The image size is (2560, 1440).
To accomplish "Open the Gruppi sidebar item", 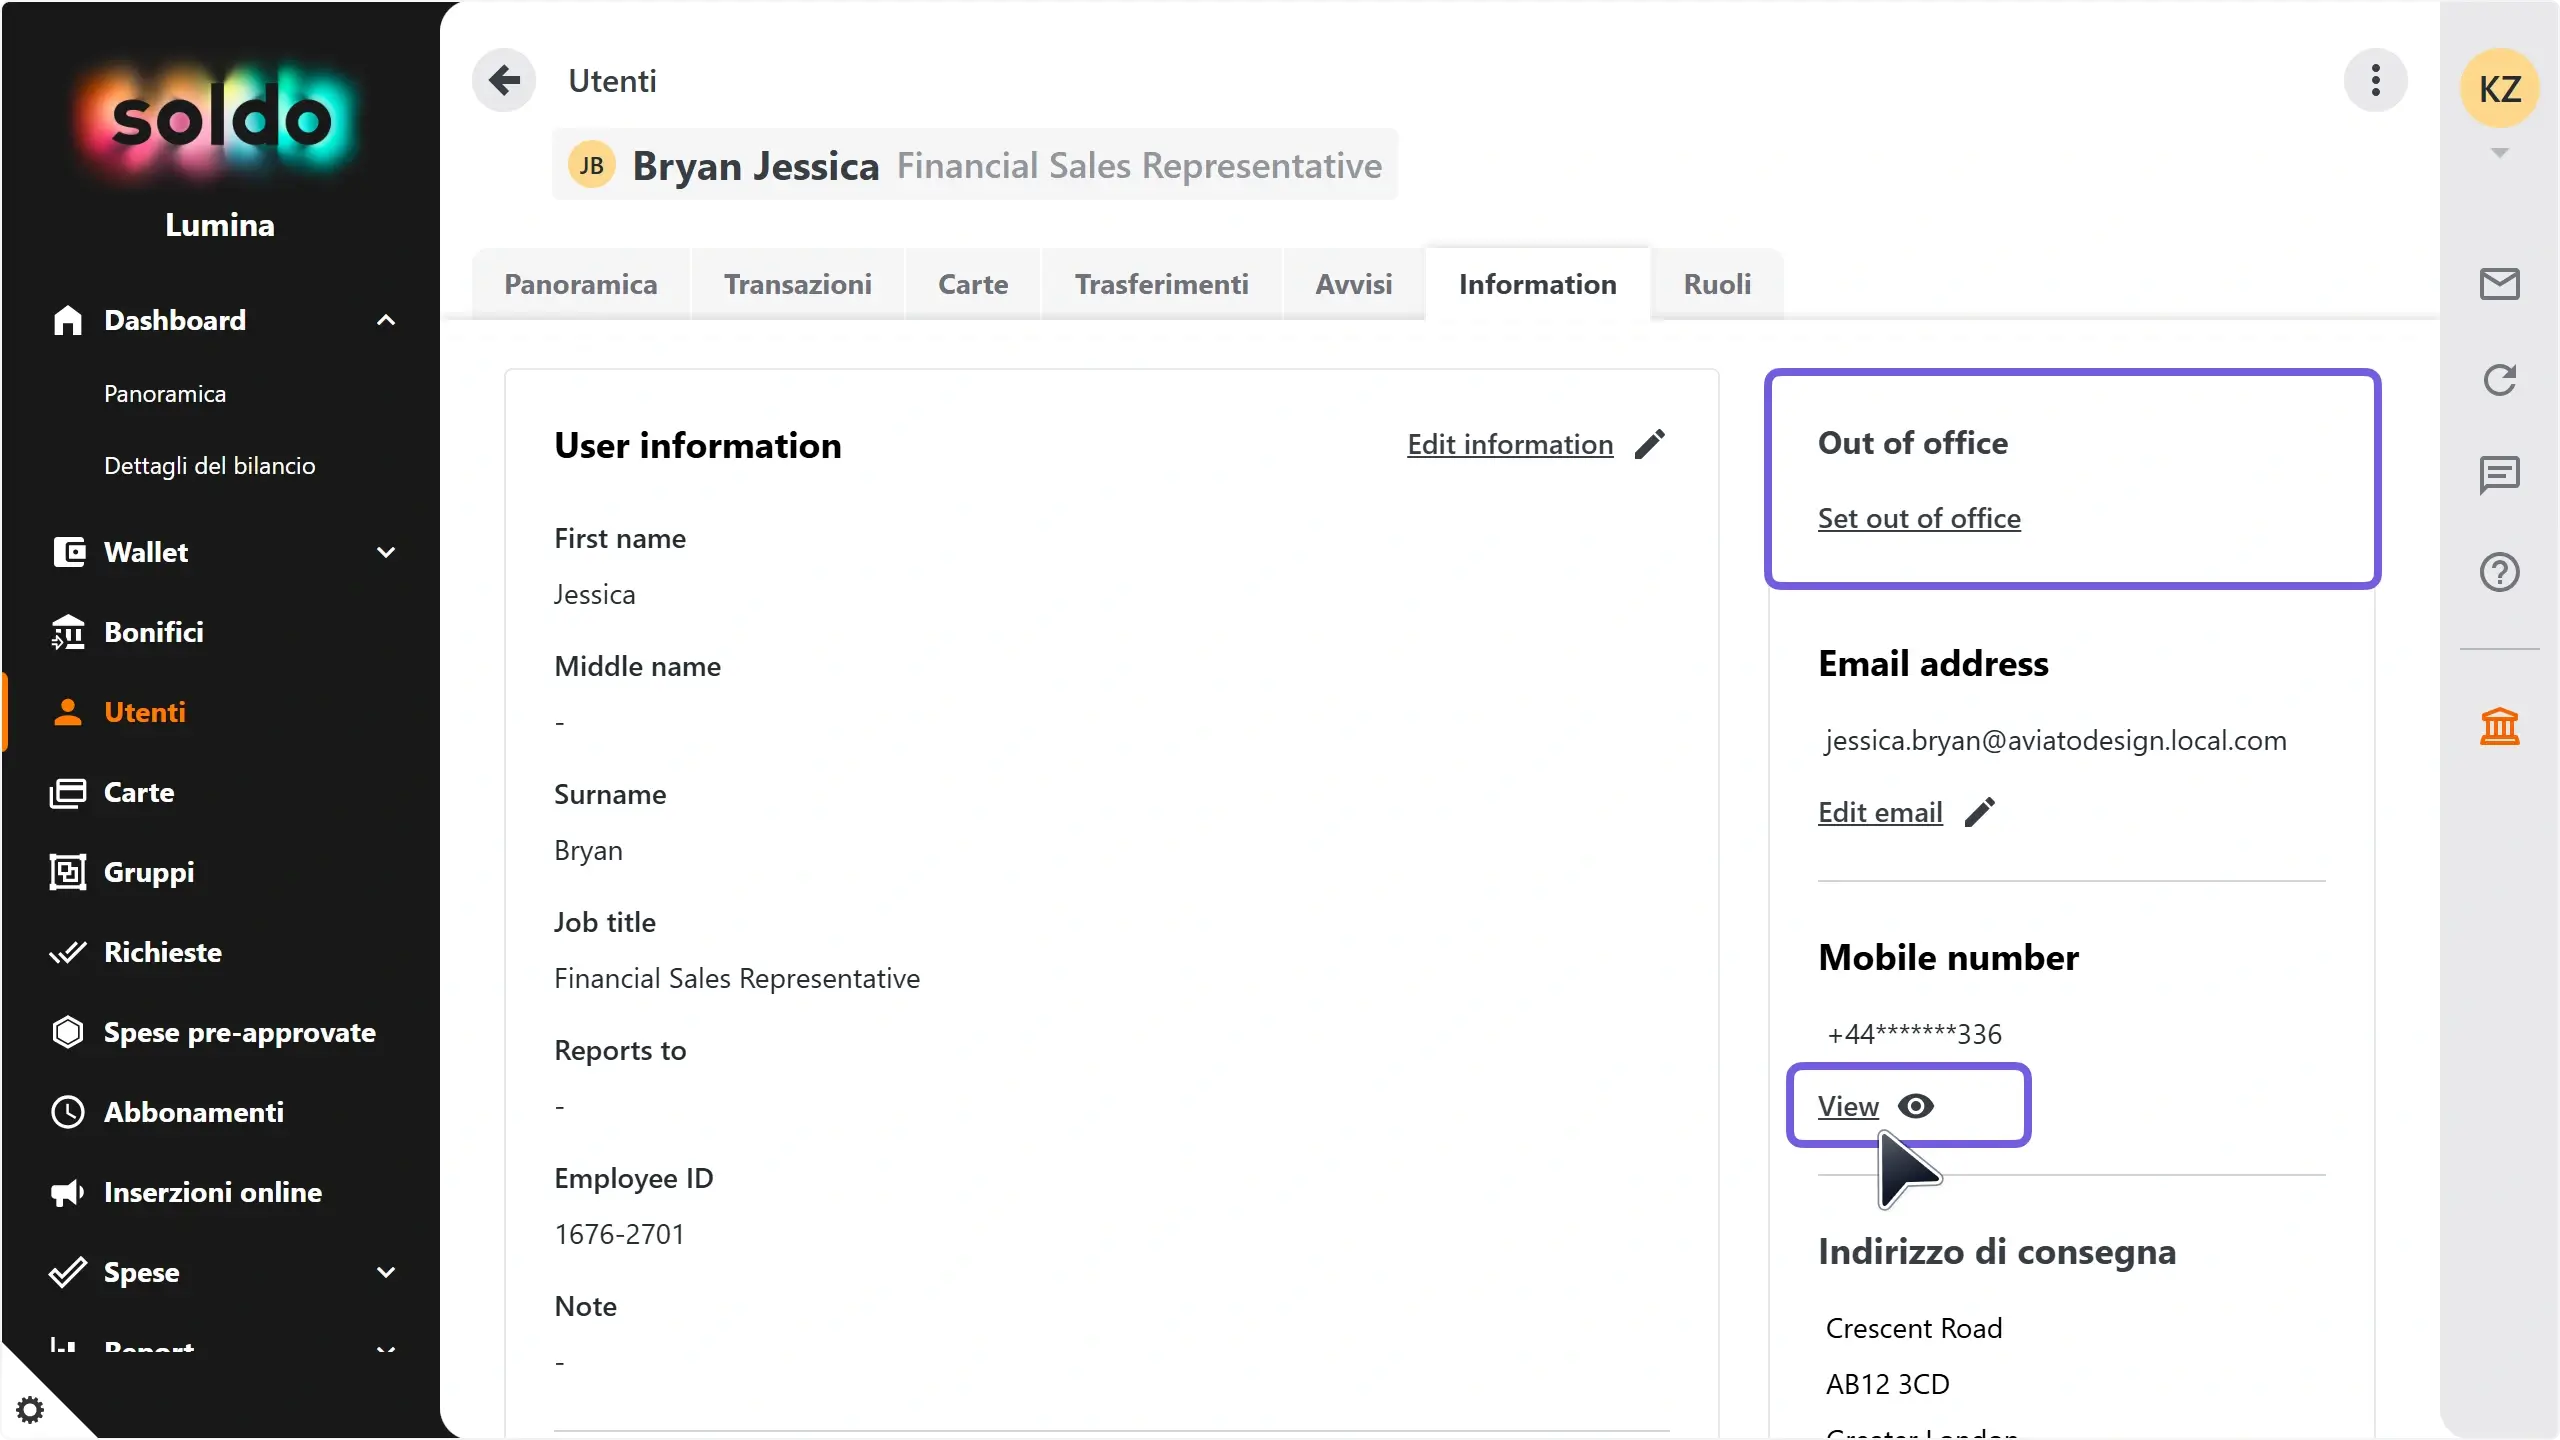I will pyautogui.click(x=149, y=872).
